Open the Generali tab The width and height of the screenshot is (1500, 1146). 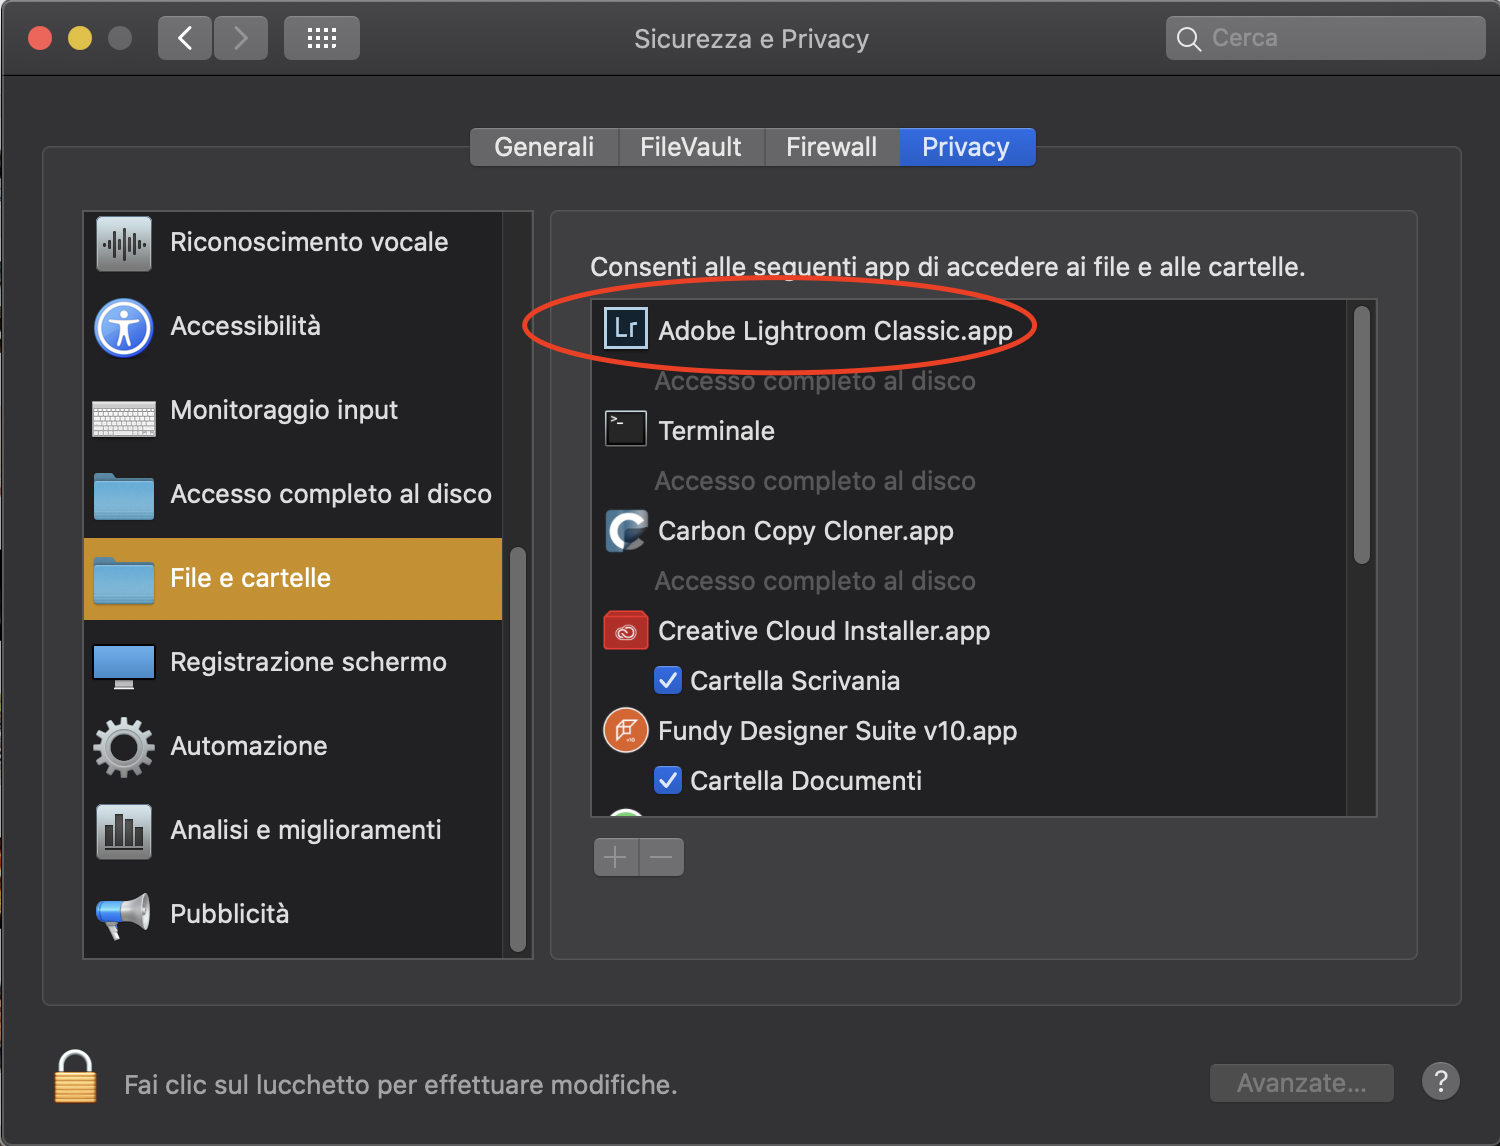click(544, 147)
